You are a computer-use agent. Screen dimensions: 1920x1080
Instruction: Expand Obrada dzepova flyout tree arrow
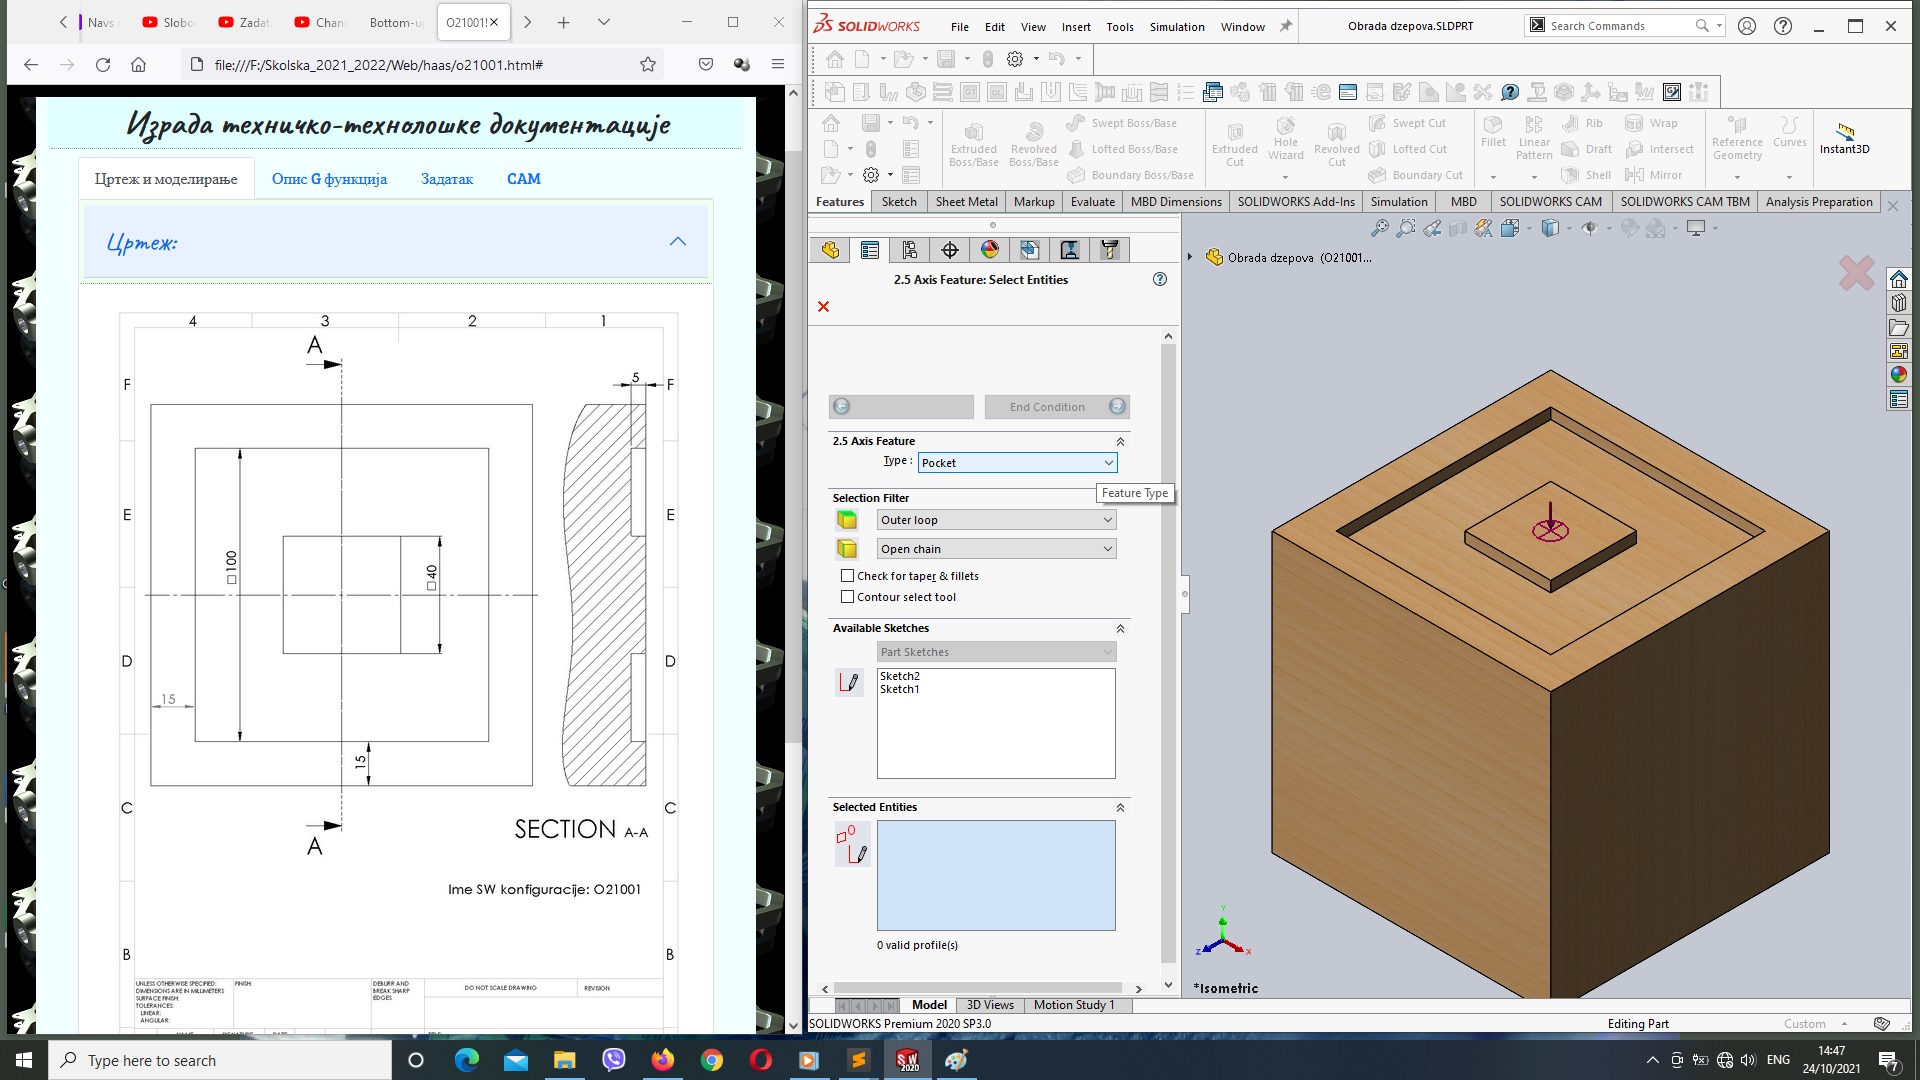click(x=1190, y=257)
